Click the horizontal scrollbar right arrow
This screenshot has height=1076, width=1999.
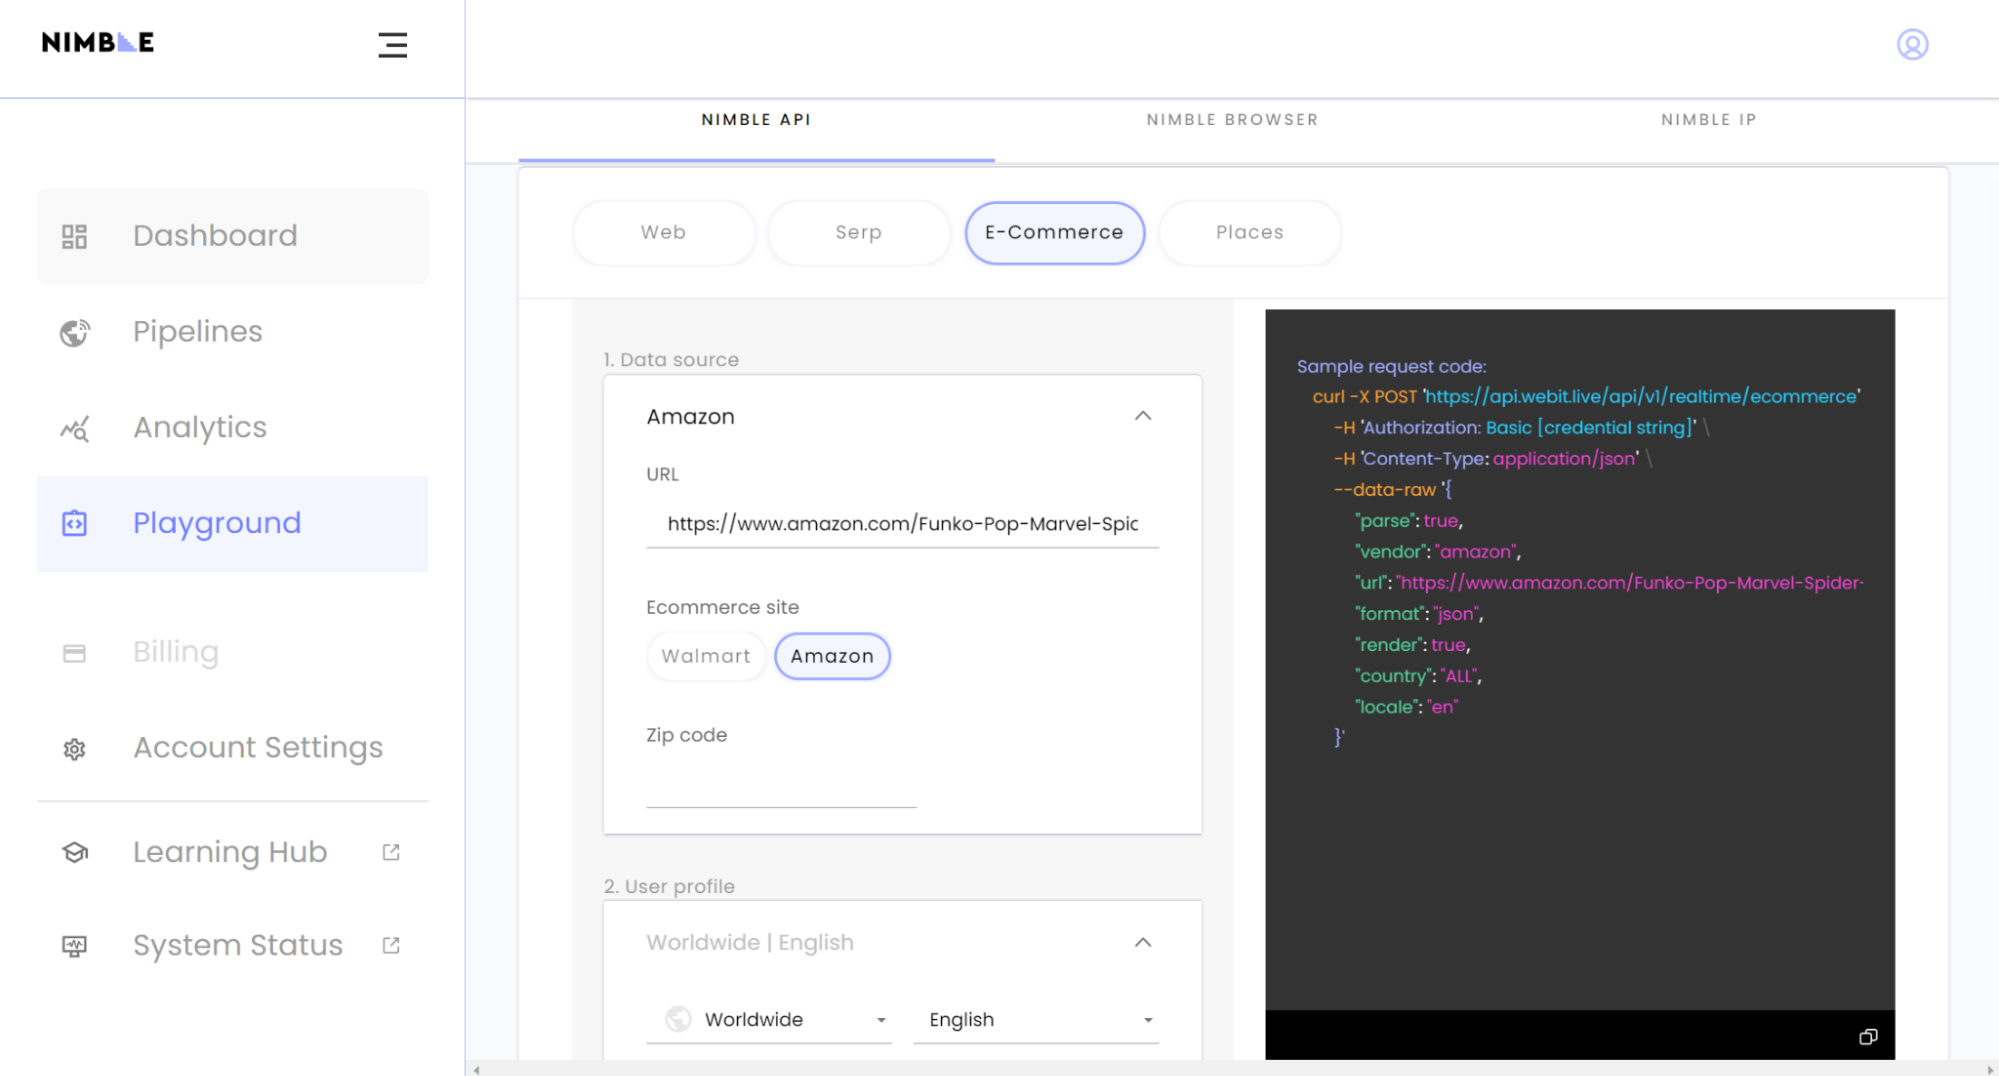pos(1989,1069)
